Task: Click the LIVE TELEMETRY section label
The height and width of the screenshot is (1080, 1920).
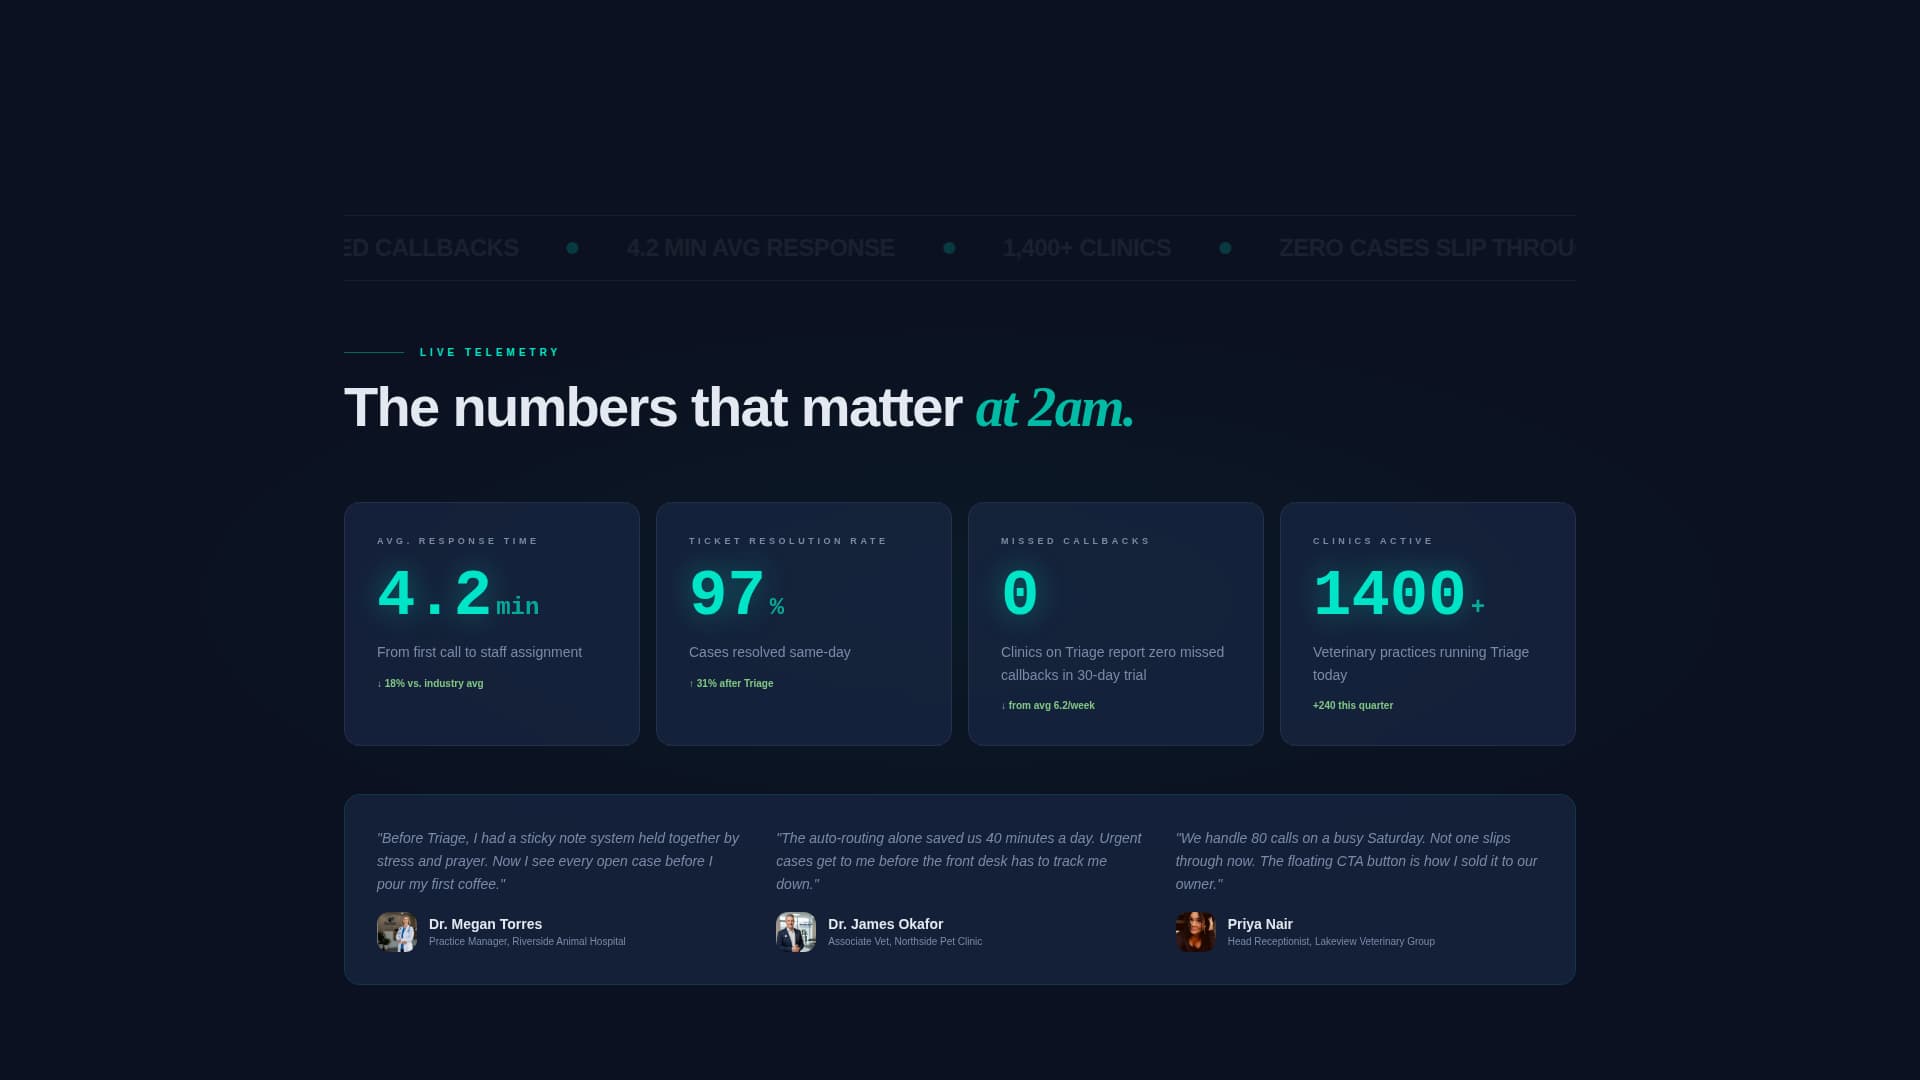Action: [490, 352]
